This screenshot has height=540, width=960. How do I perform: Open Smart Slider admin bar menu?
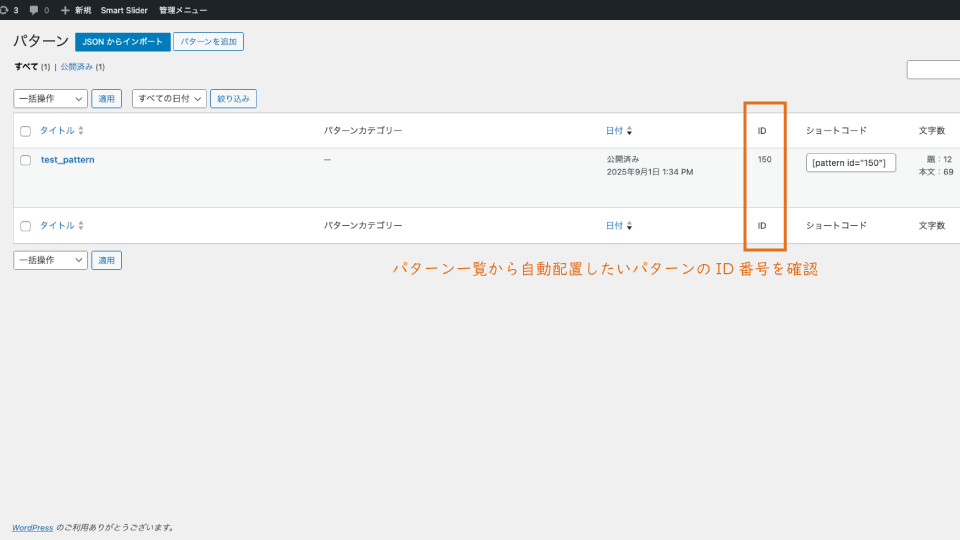coord(124,10)
